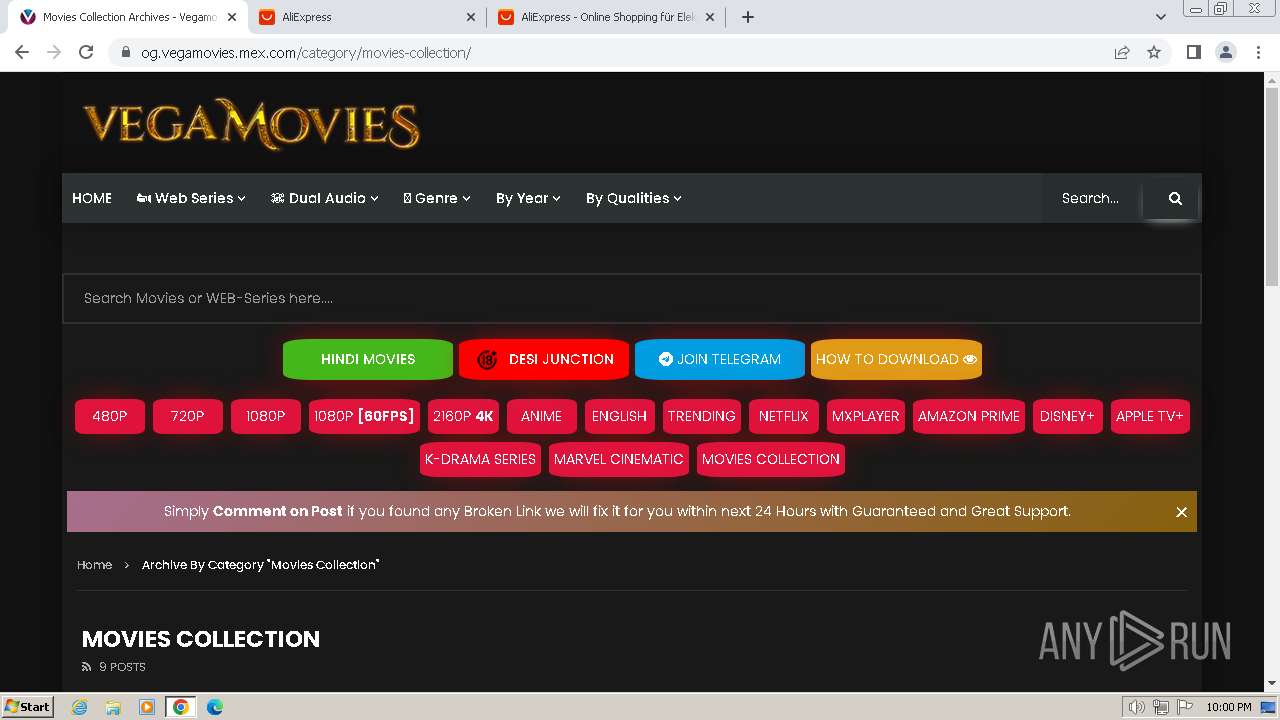Screen dimensions: 1280x720
Task: Expand the Dual Audio dropdown menu
Action: [325, 198]
